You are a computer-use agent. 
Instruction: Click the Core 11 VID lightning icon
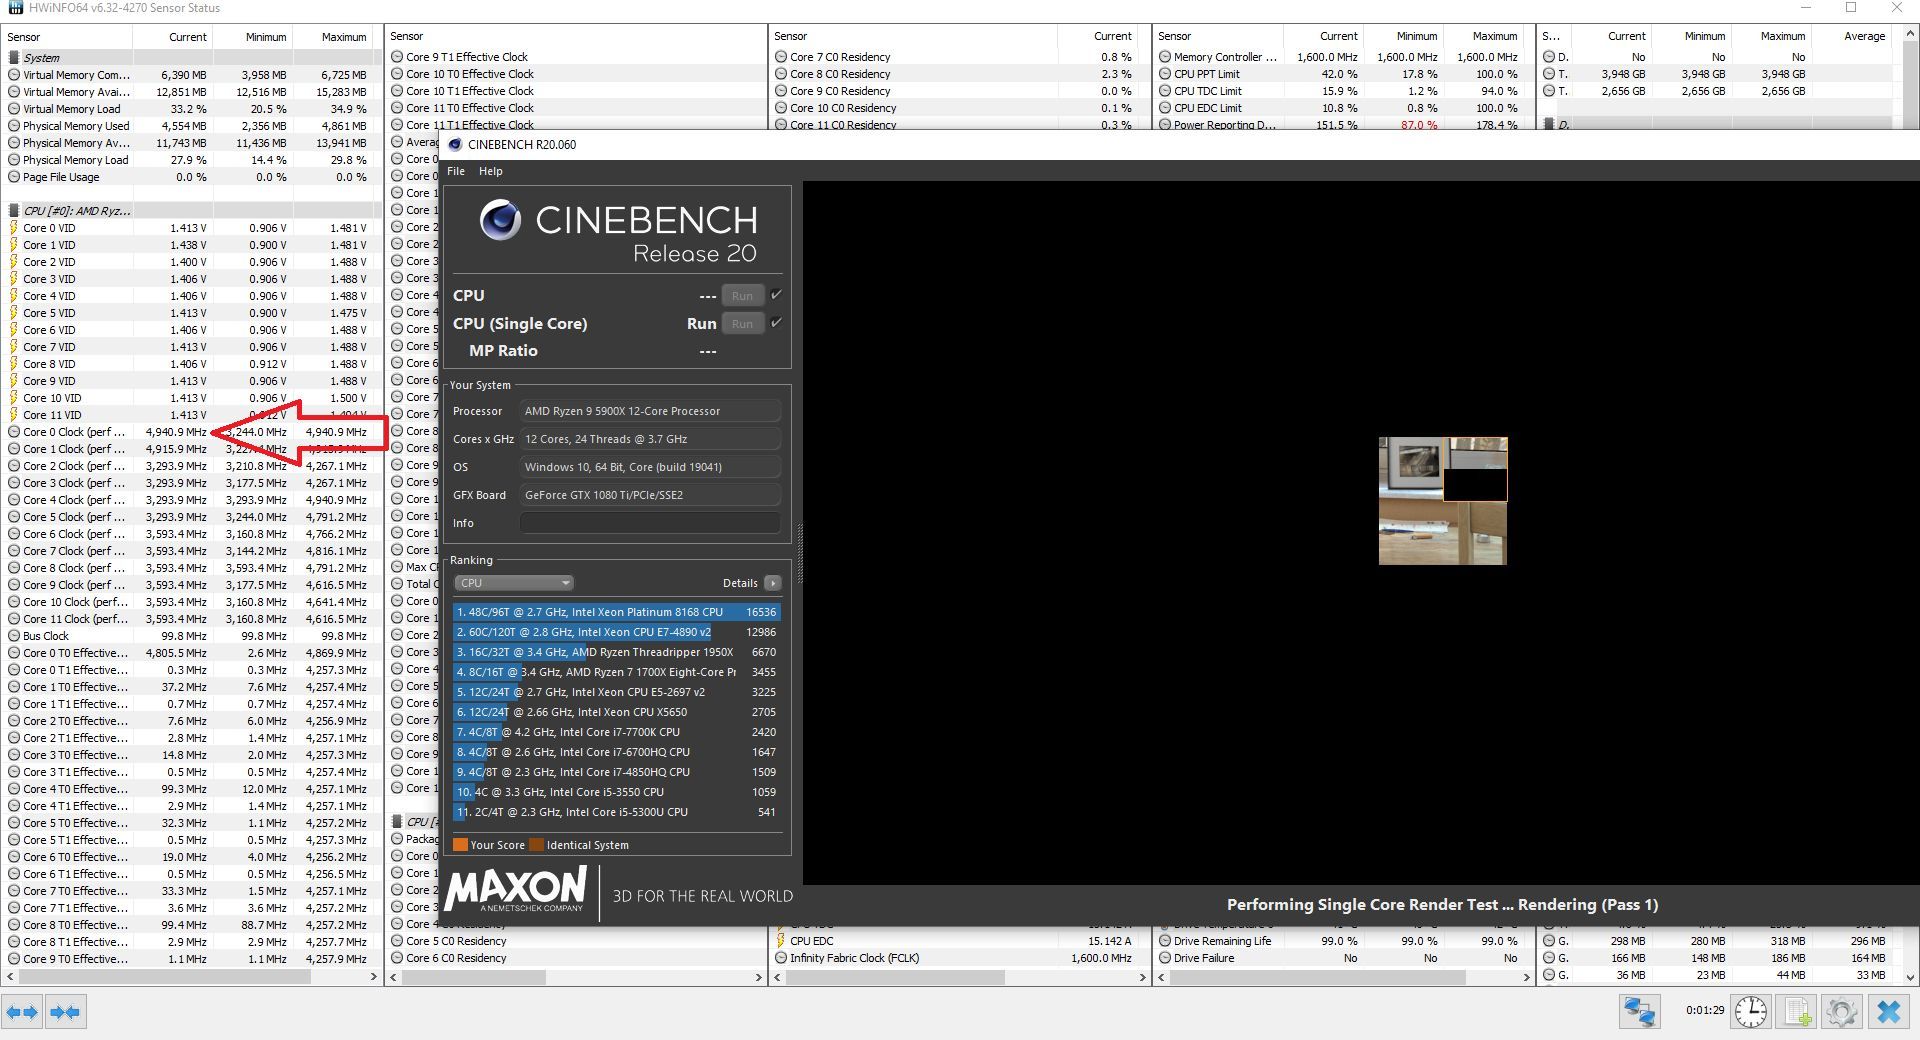tap(14, 415)
